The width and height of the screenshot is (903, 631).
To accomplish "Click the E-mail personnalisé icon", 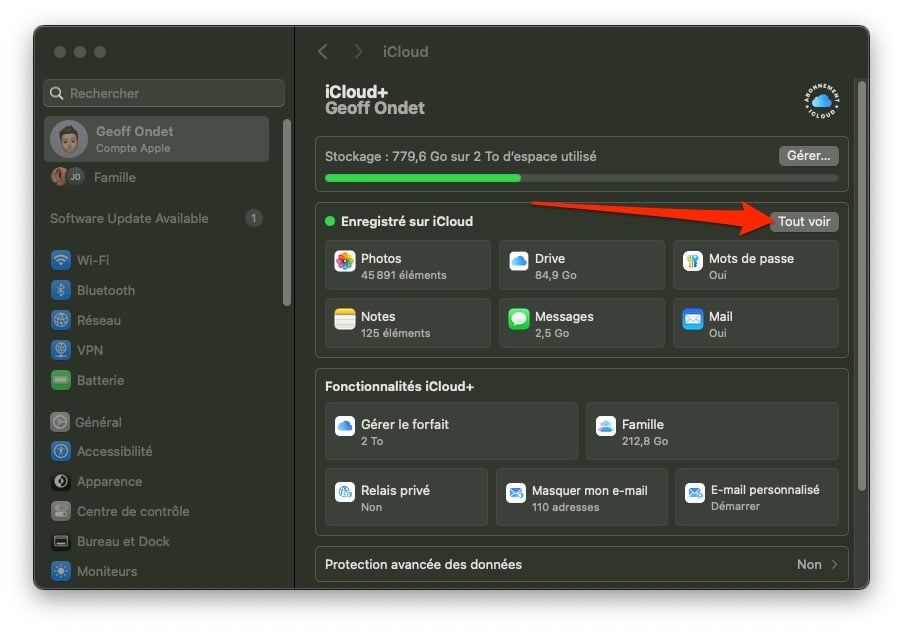I will coord(695,492).
